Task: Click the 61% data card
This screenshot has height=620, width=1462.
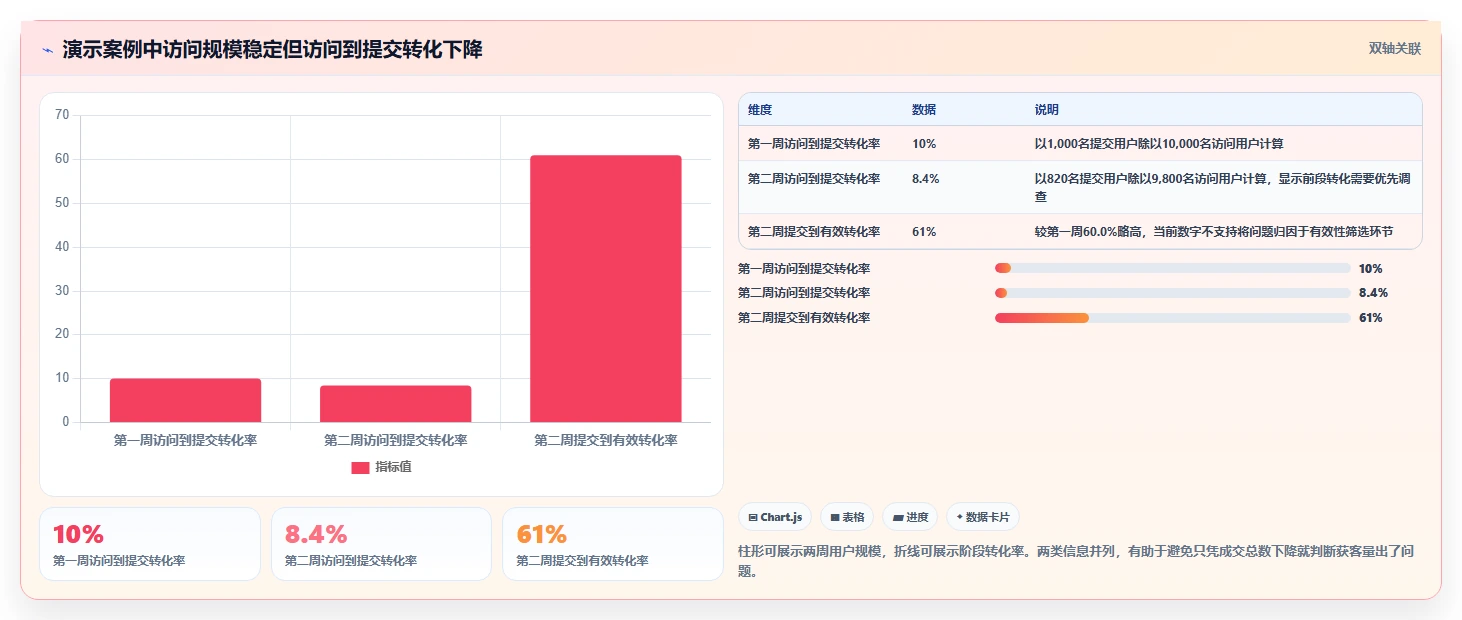Action: tap(613, 544)
